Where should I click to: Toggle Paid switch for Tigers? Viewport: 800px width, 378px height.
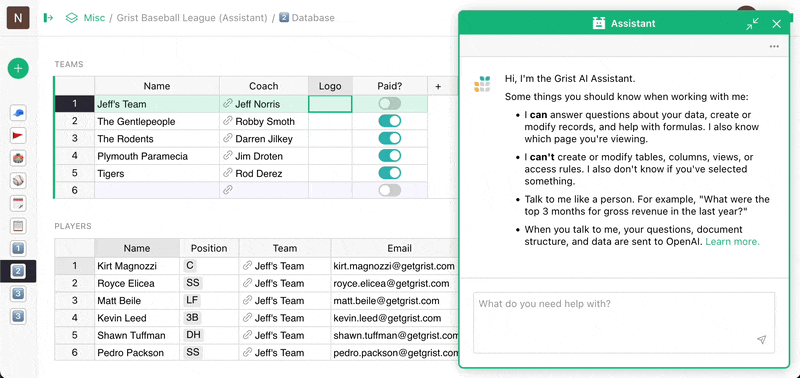coord(390,173)
